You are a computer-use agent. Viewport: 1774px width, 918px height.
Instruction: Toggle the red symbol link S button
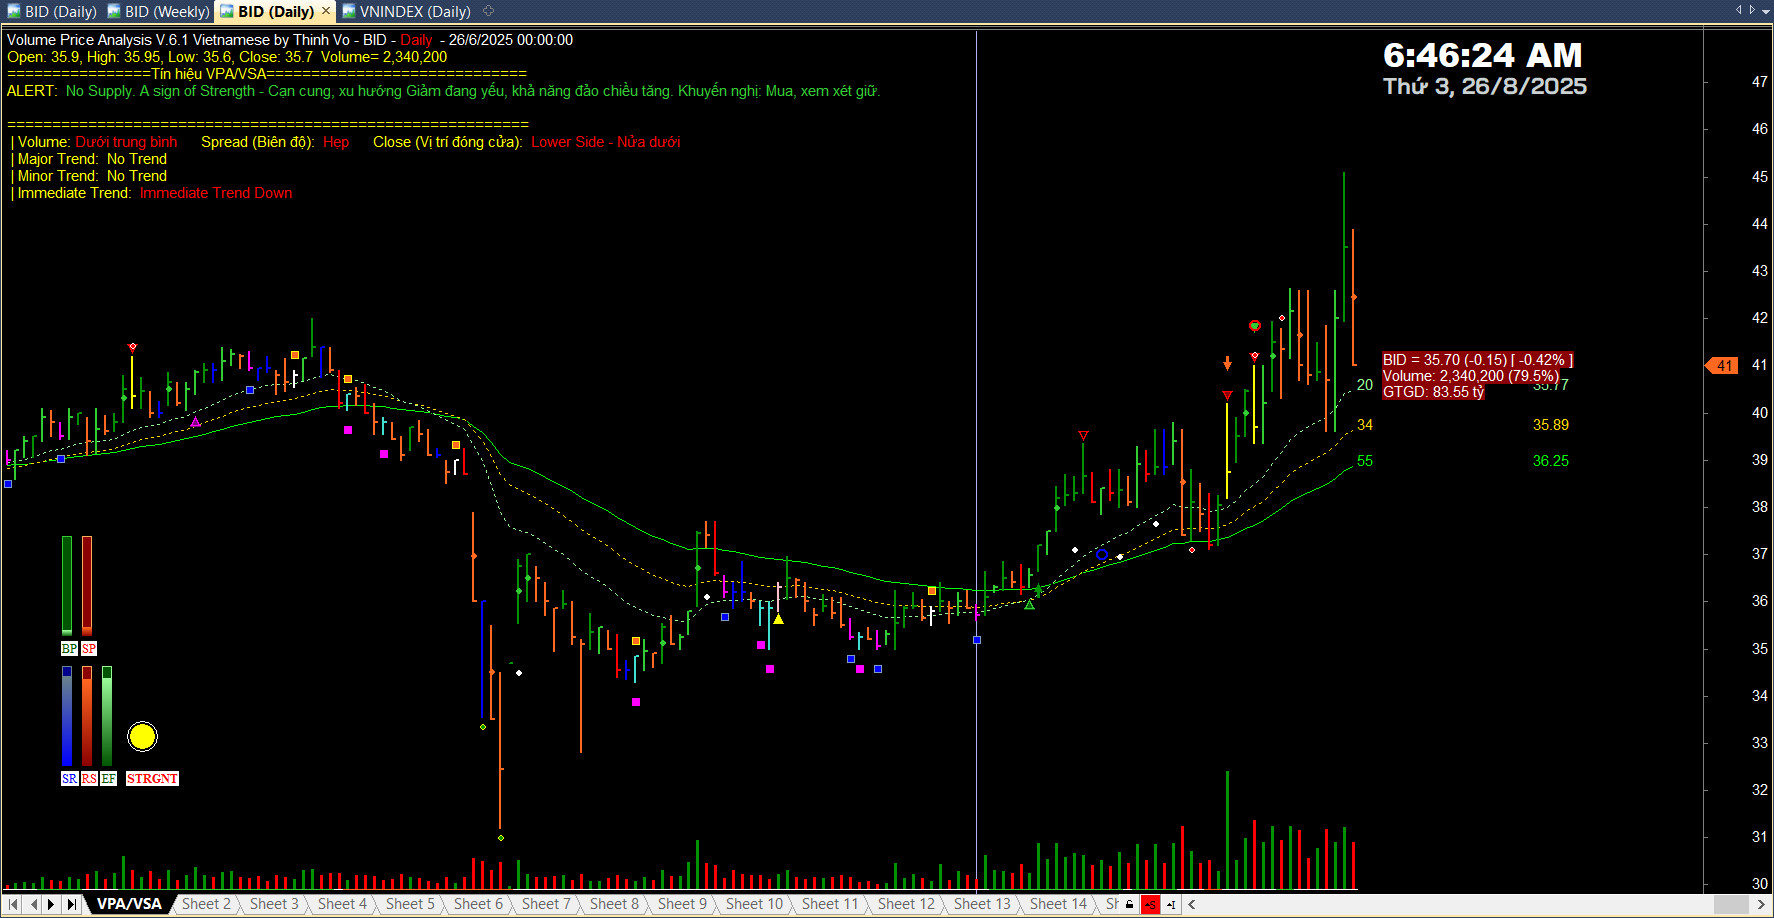pos(1150,904)
